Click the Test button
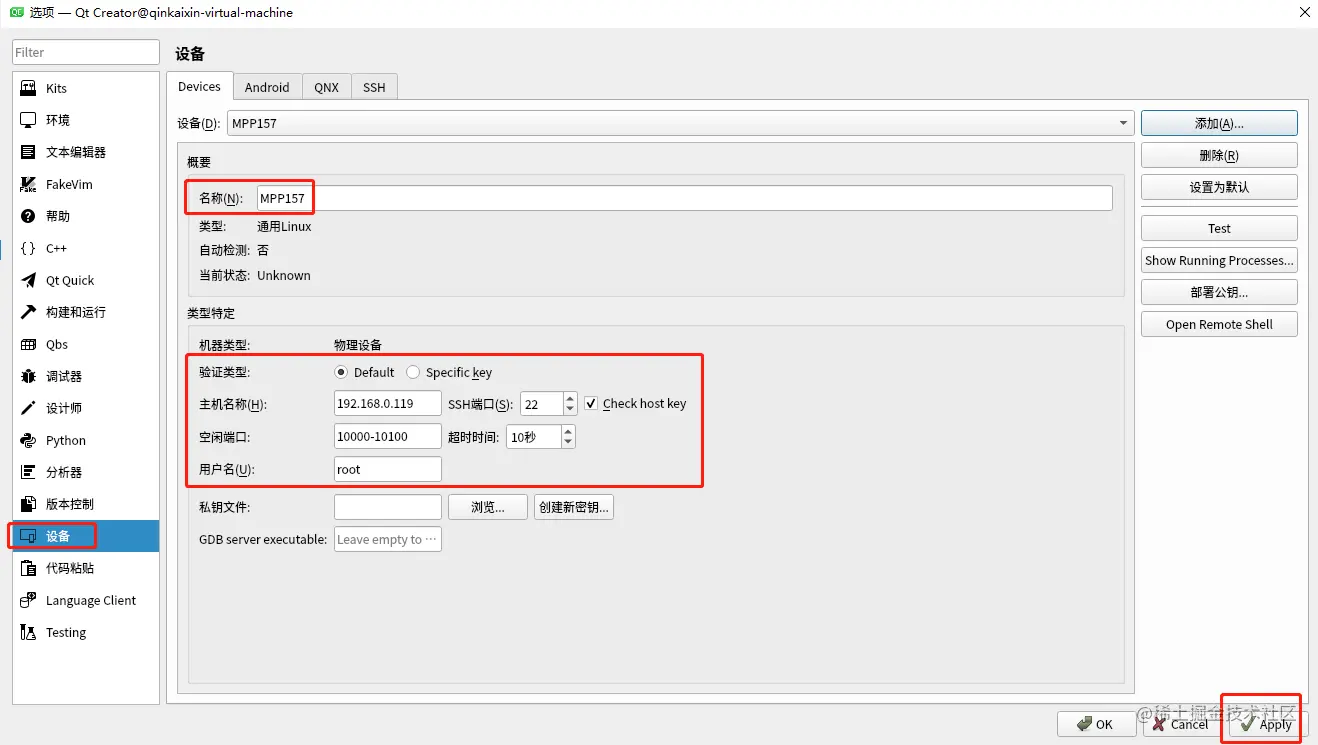The height and width of the screenshot is (745, 1318). pos(1219,228)
